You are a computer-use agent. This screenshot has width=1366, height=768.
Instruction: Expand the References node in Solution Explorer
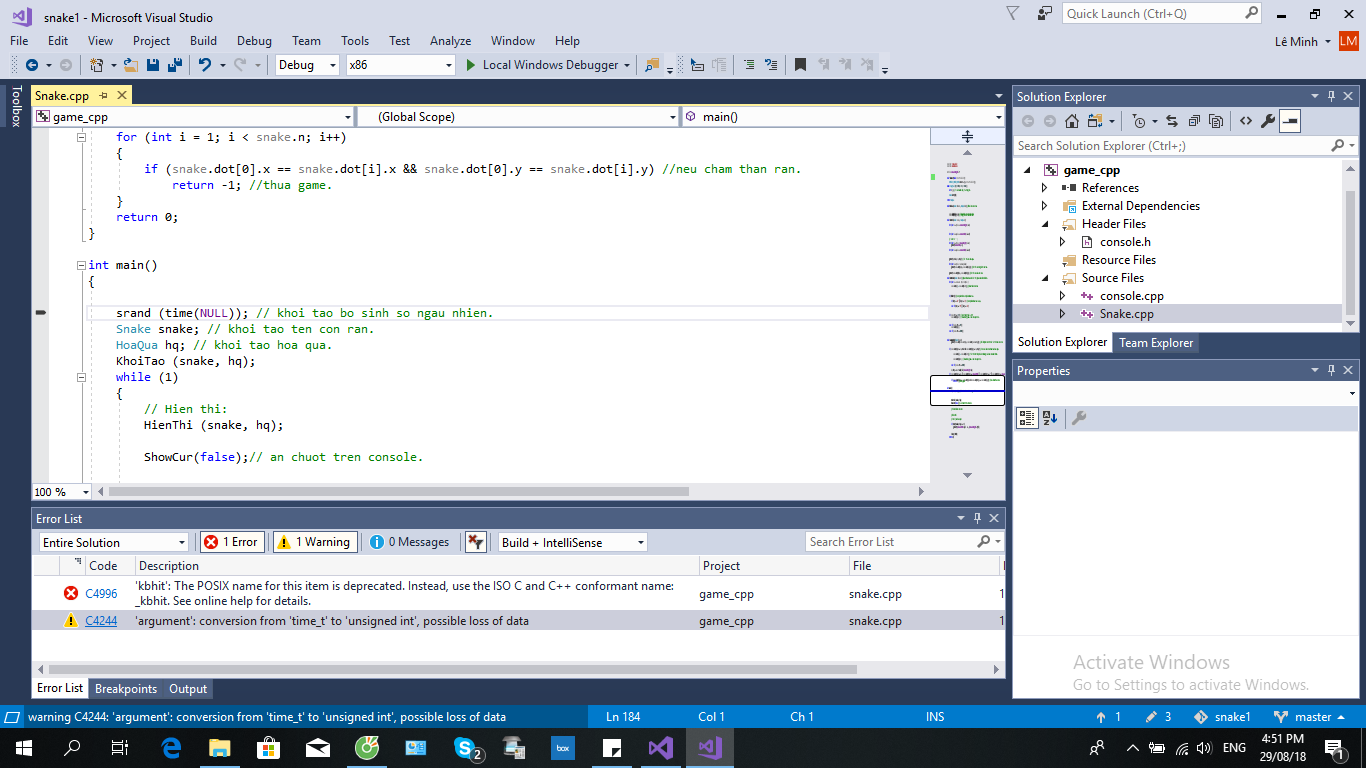pyautogui.click(x=1045, y=188)
